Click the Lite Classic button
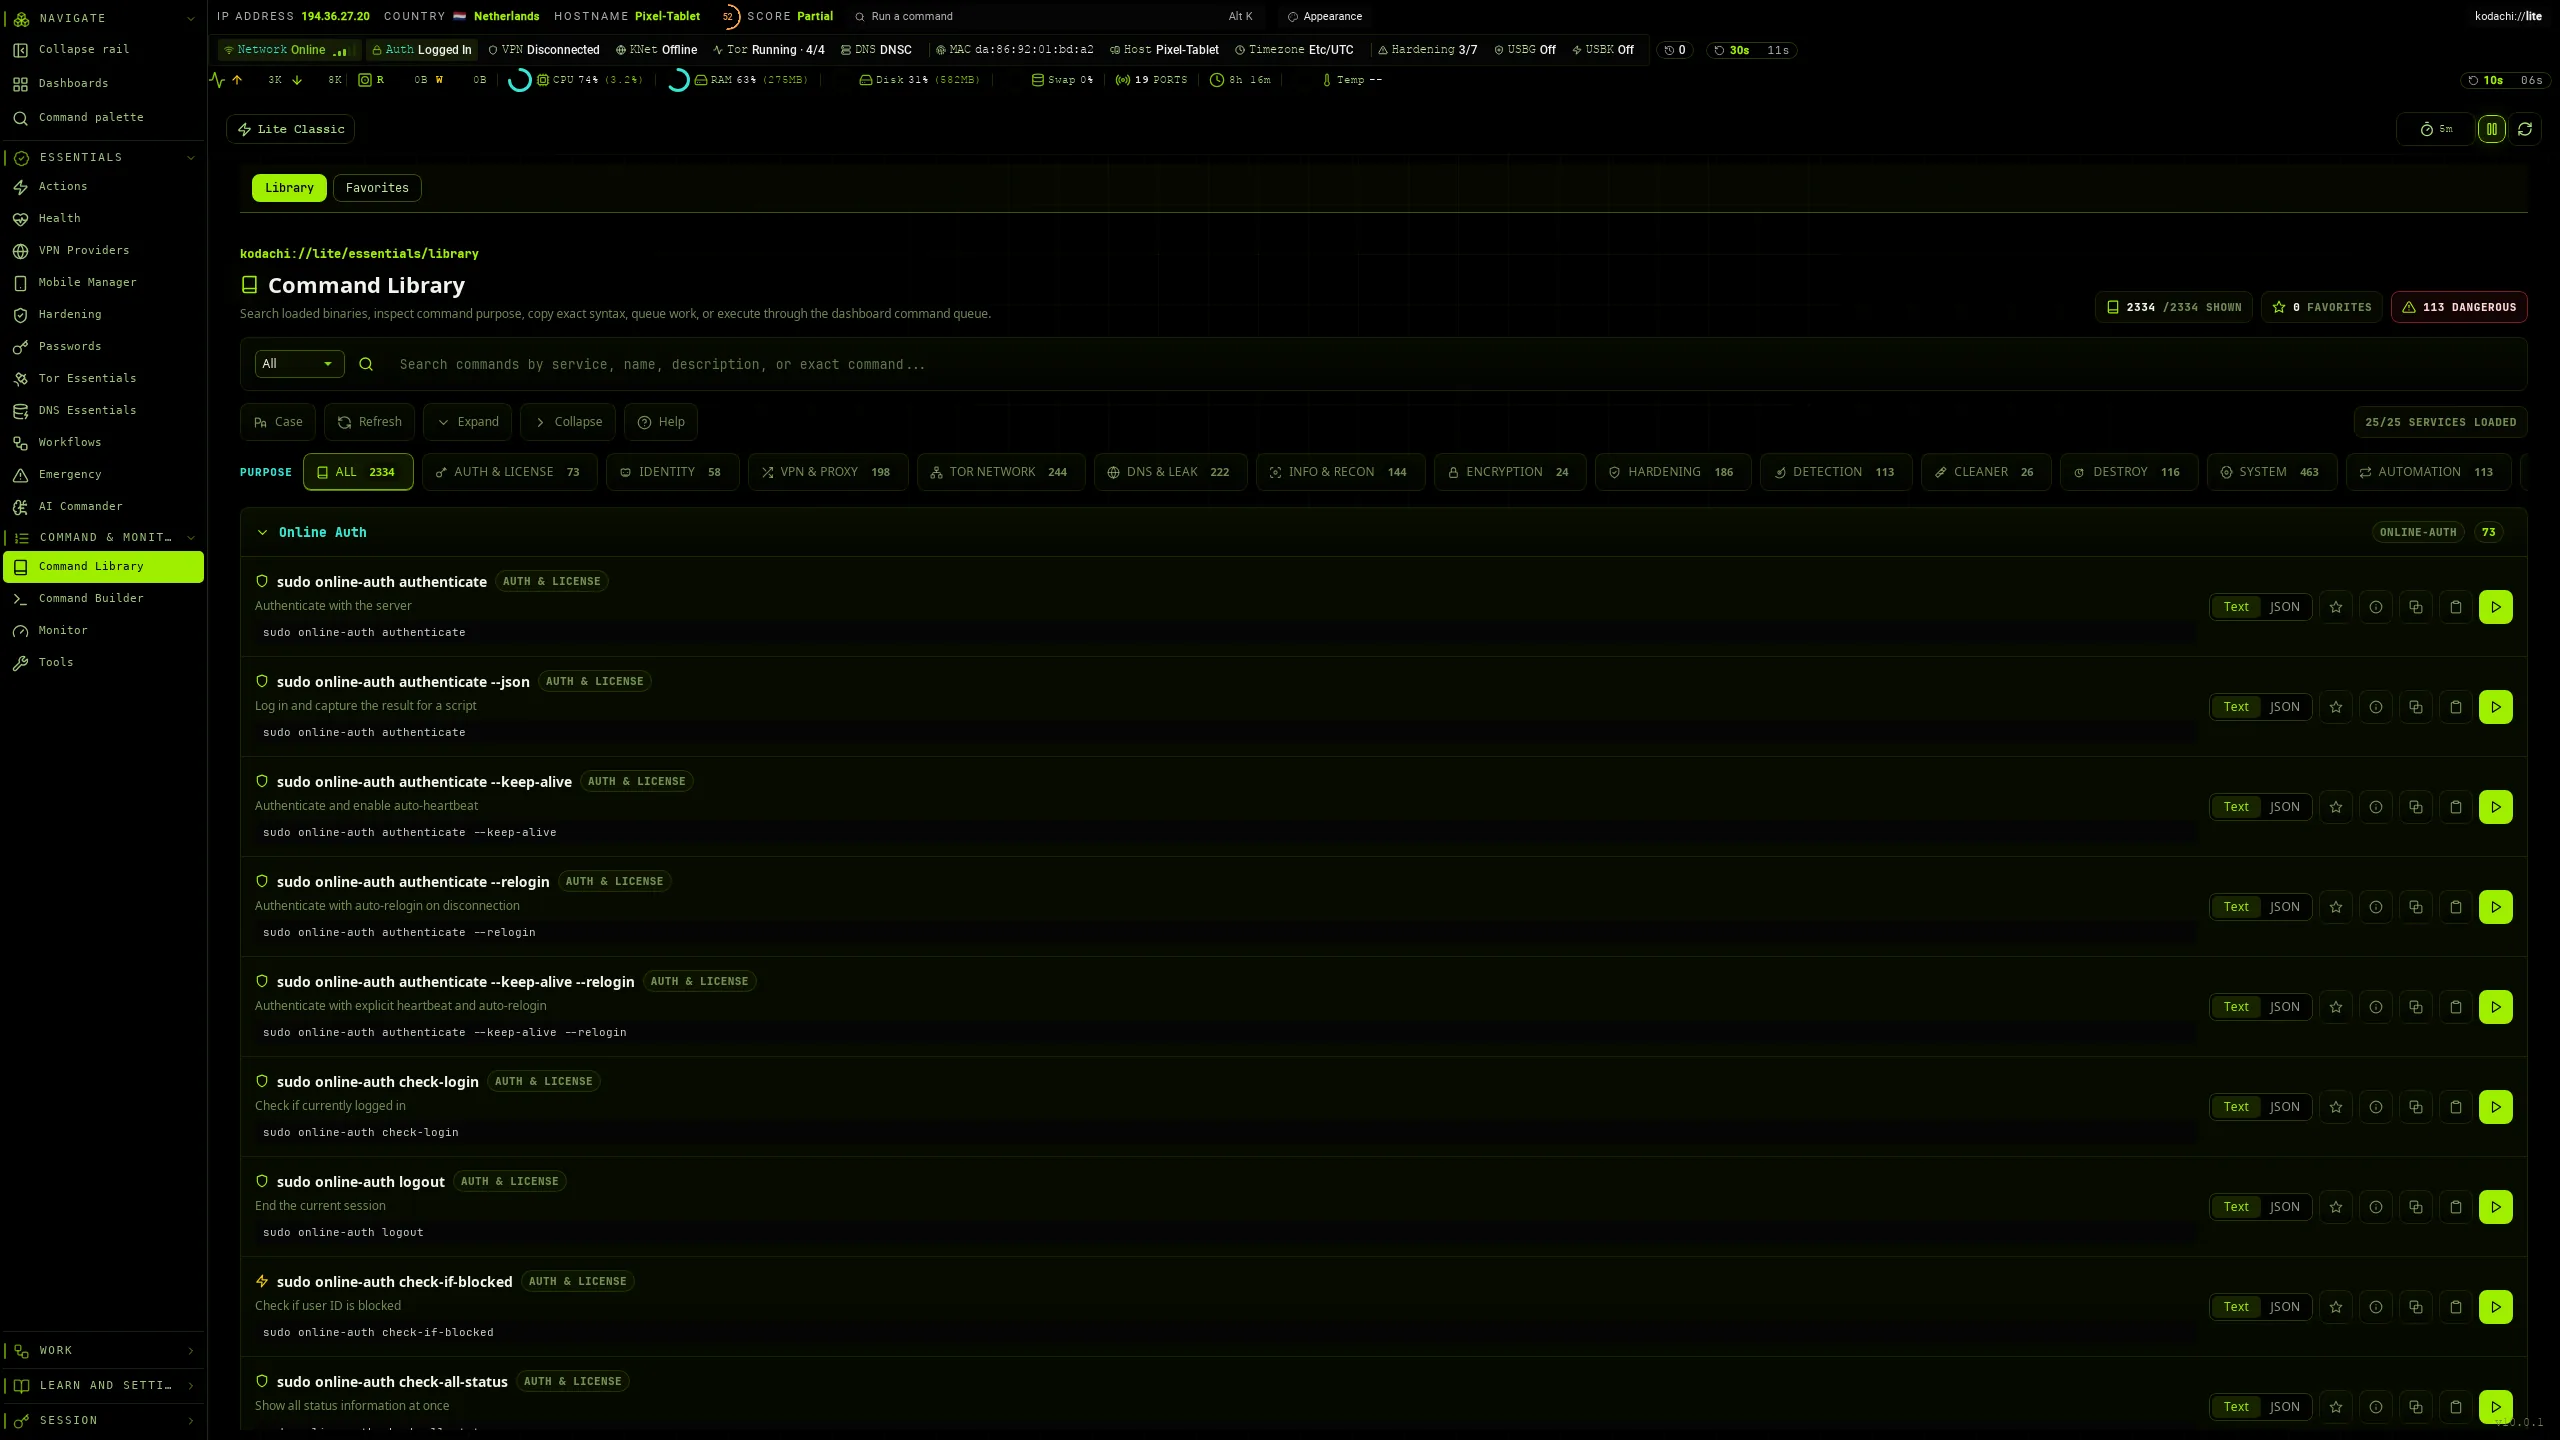Viewport: 2560px width, 1440px height. tap(290, 129)
